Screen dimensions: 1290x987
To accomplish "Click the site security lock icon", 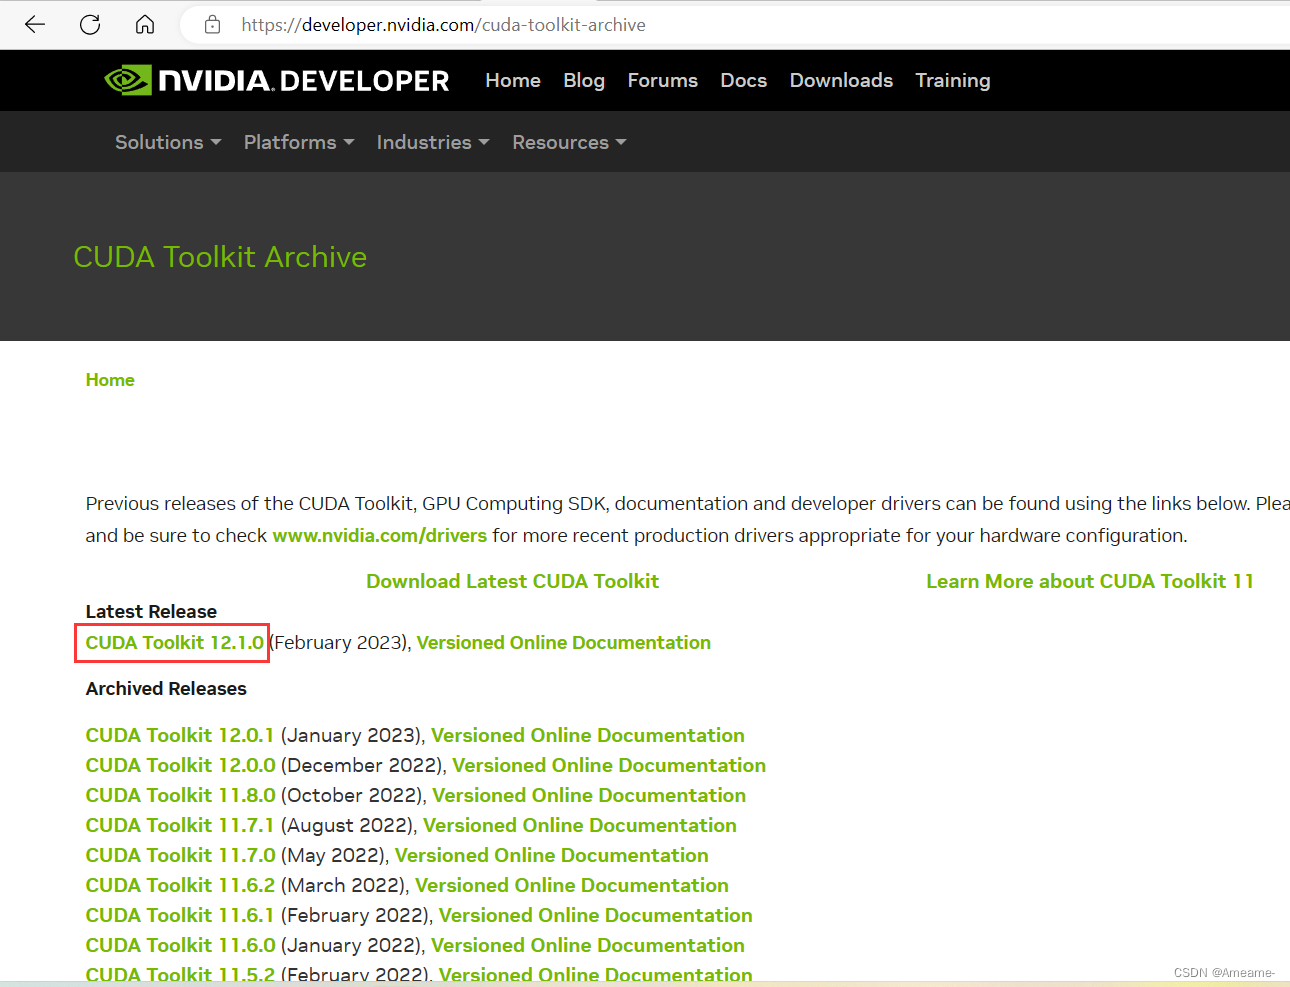I will click(x=212, y=24).
